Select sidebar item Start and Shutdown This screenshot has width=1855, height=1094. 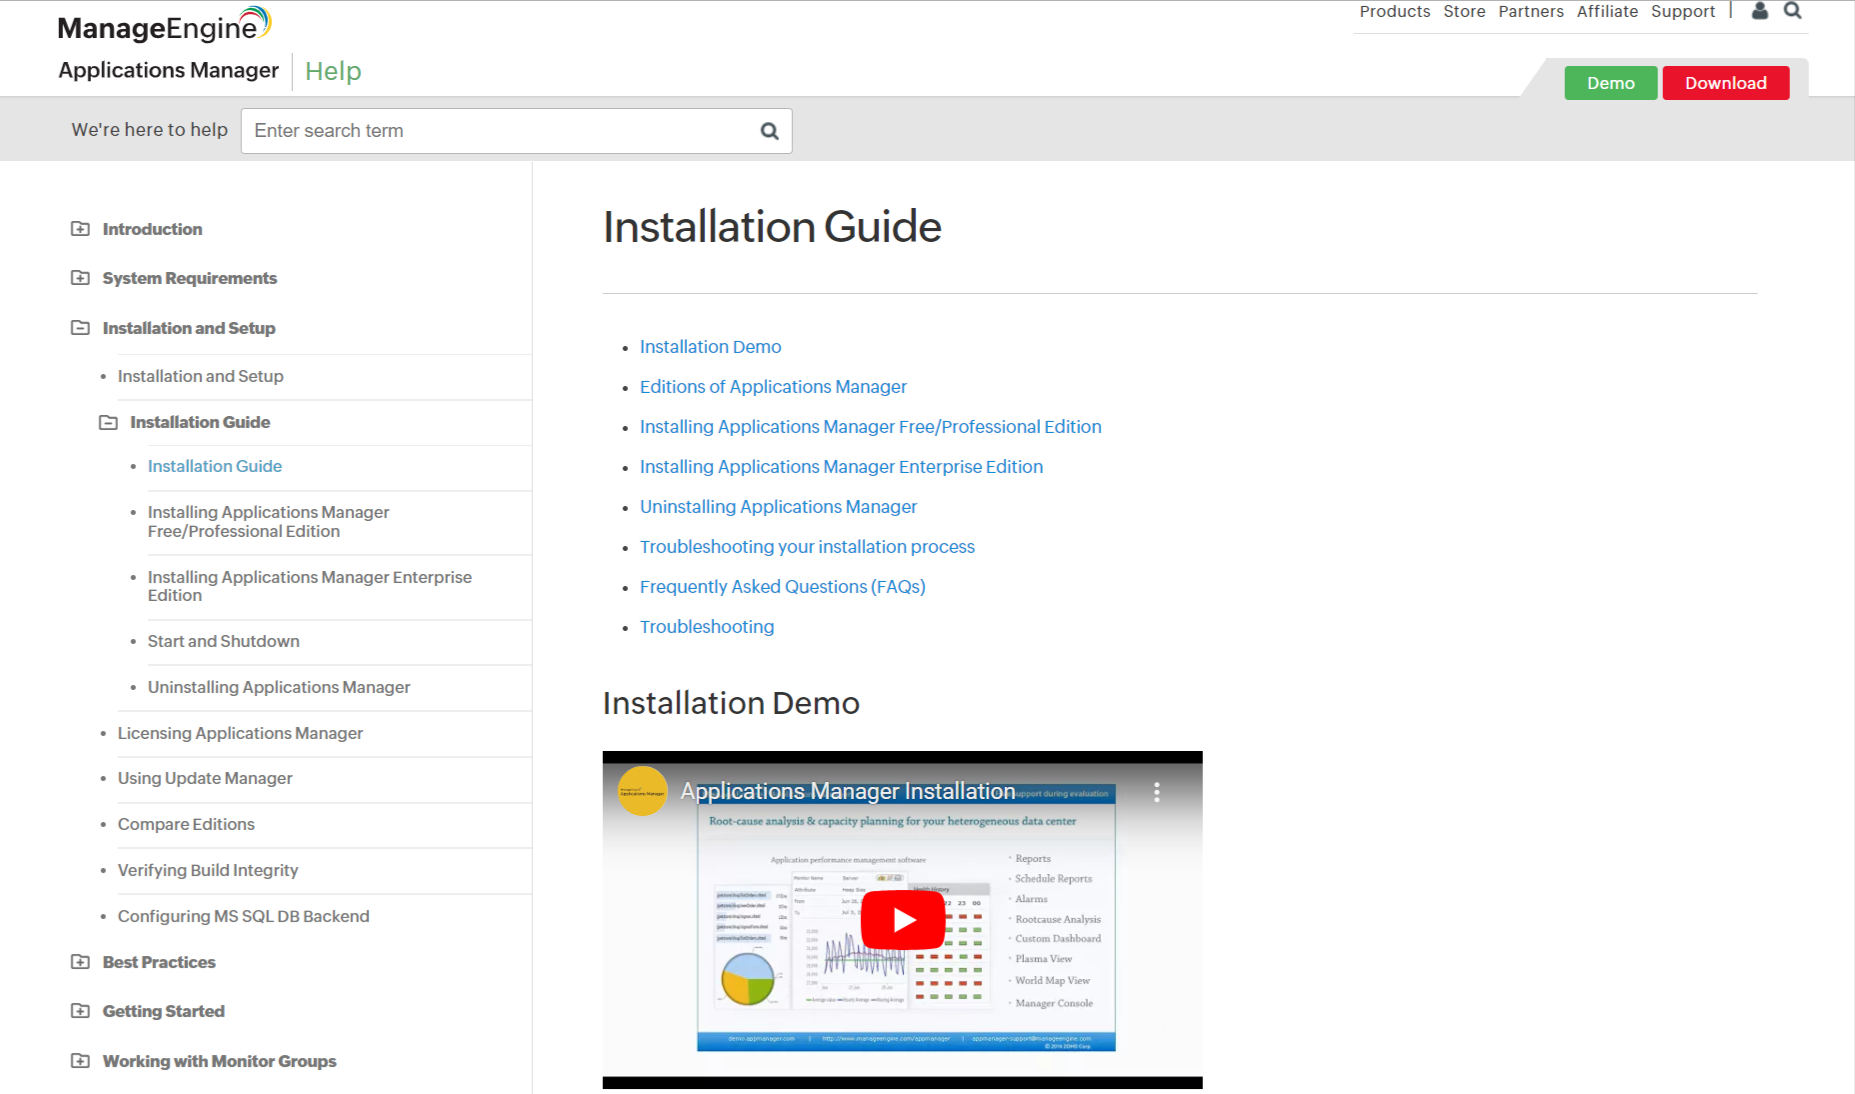point(224,641)
